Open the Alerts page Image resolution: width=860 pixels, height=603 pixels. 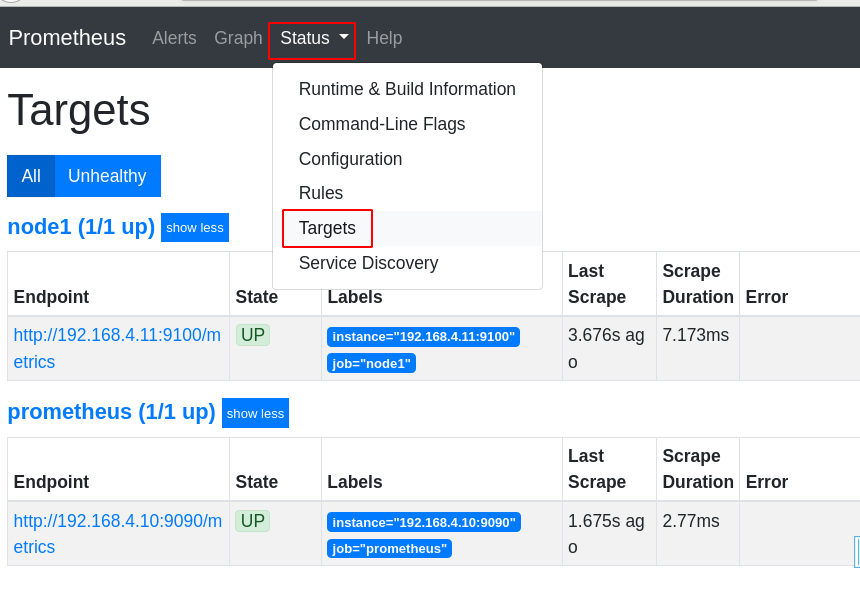click(x=174, y=38)
